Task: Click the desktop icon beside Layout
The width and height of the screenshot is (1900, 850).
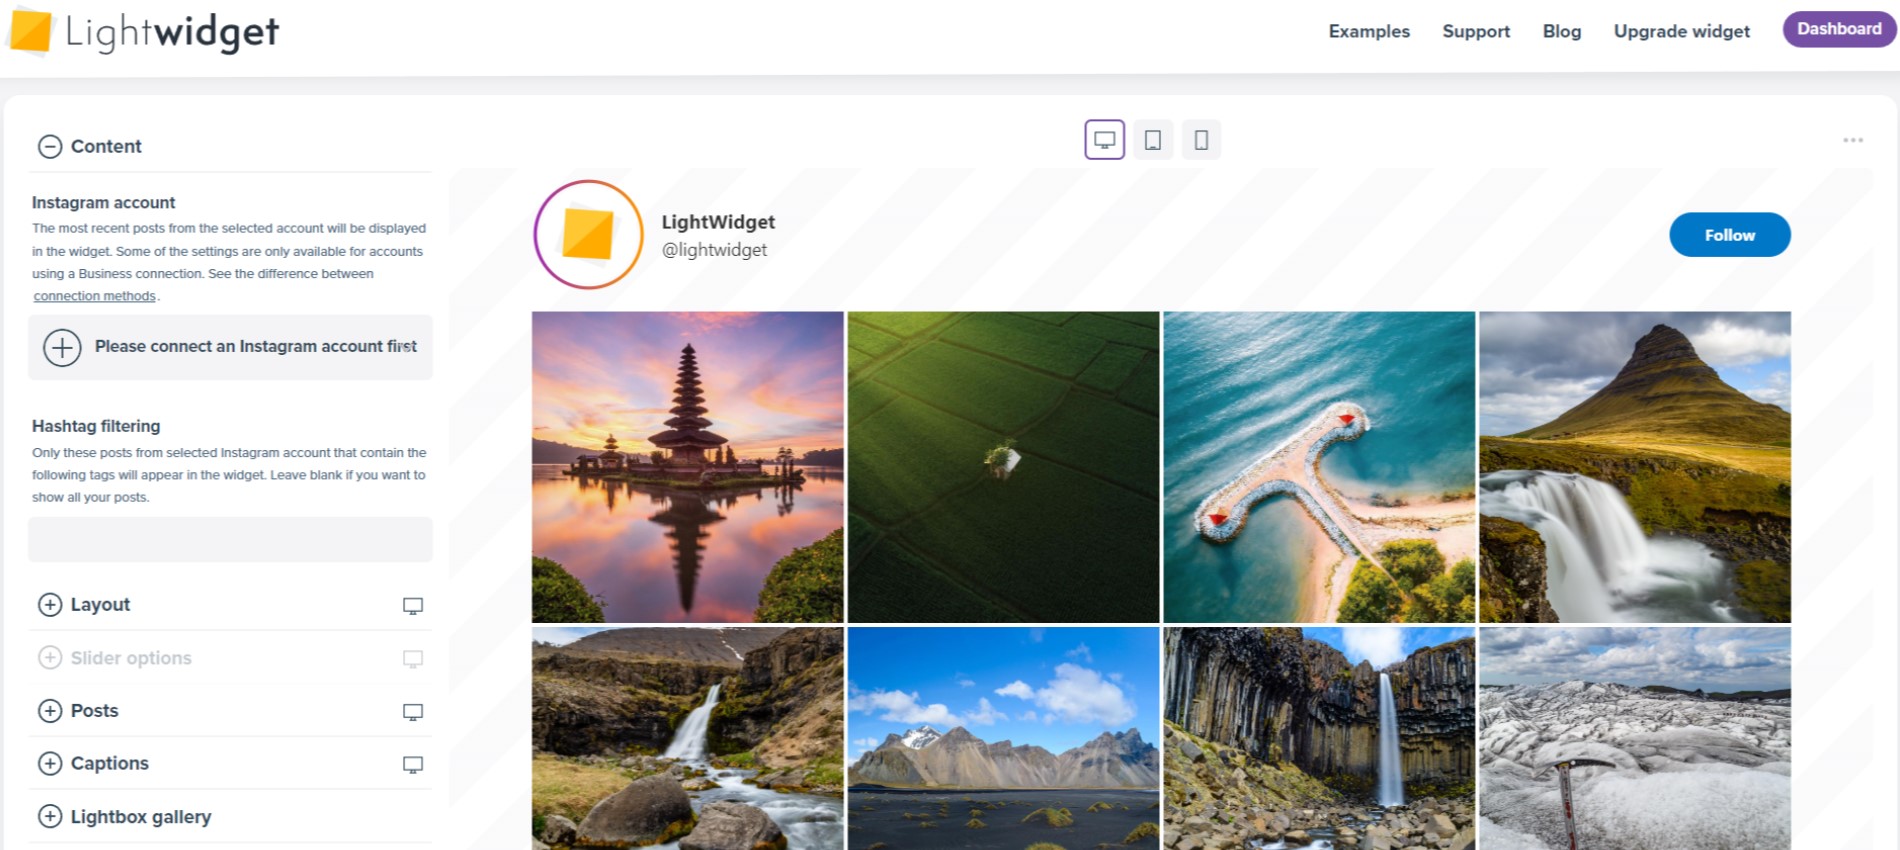Action: click(412, 606)
